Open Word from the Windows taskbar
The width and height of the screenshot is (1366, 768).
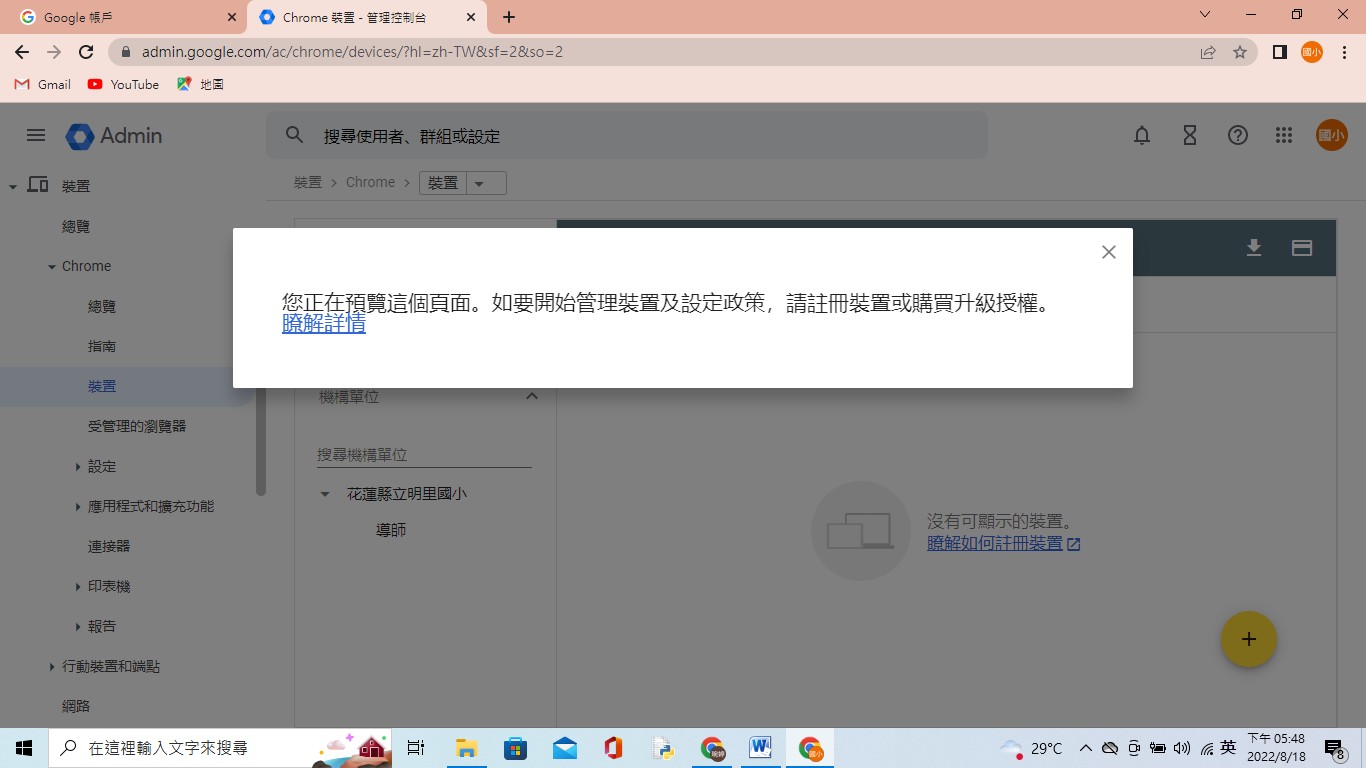[760, 748]
